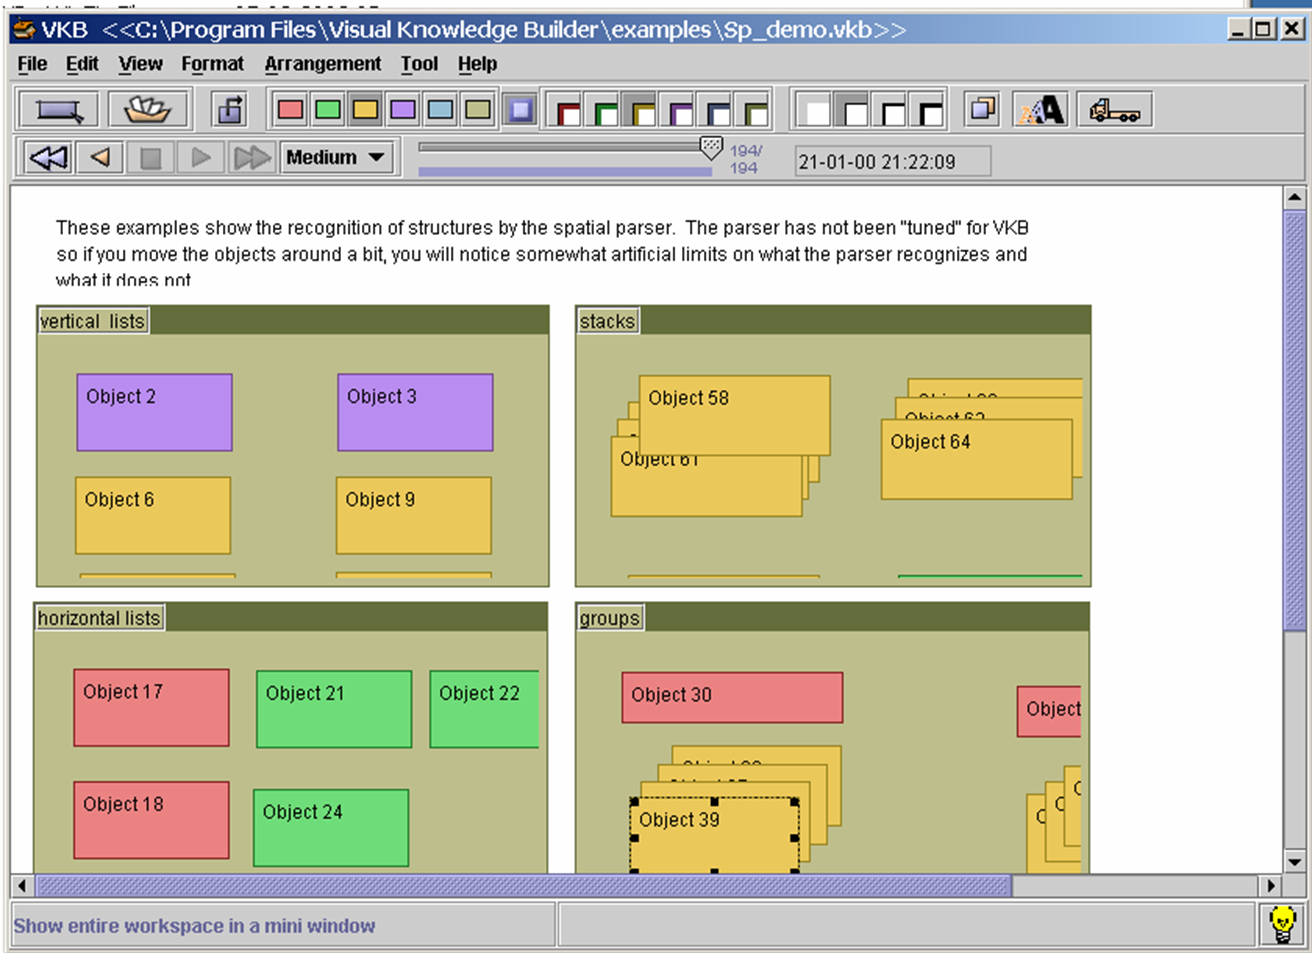Open the Help menu
The height and width of the screenshot is (953, 1313).
pyautogui.click(x=477, y=64)
